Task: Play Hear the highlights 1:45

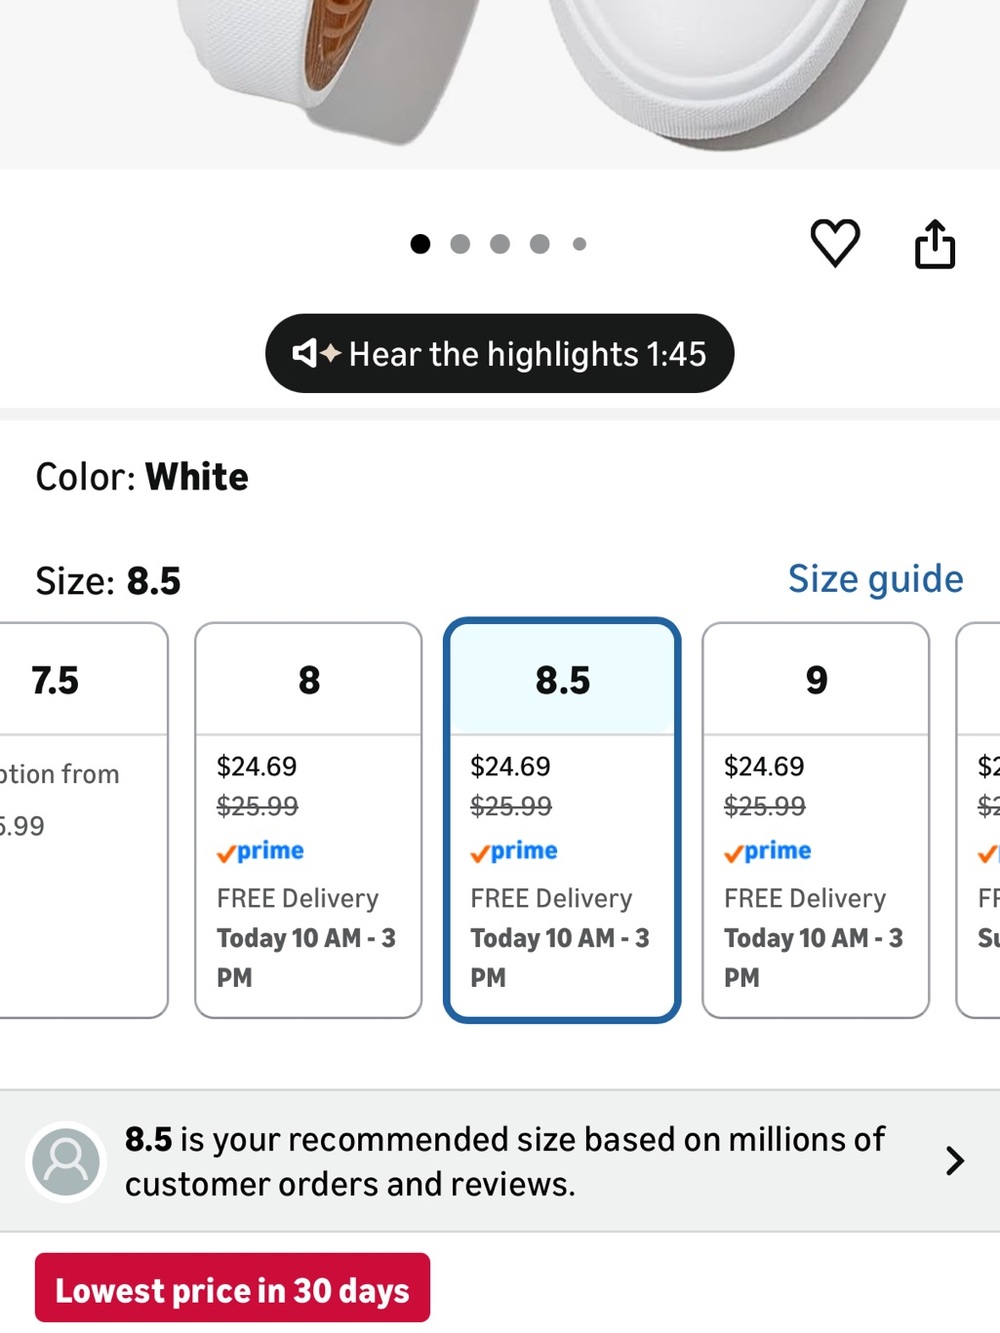Action: click(x=500, y=353)
